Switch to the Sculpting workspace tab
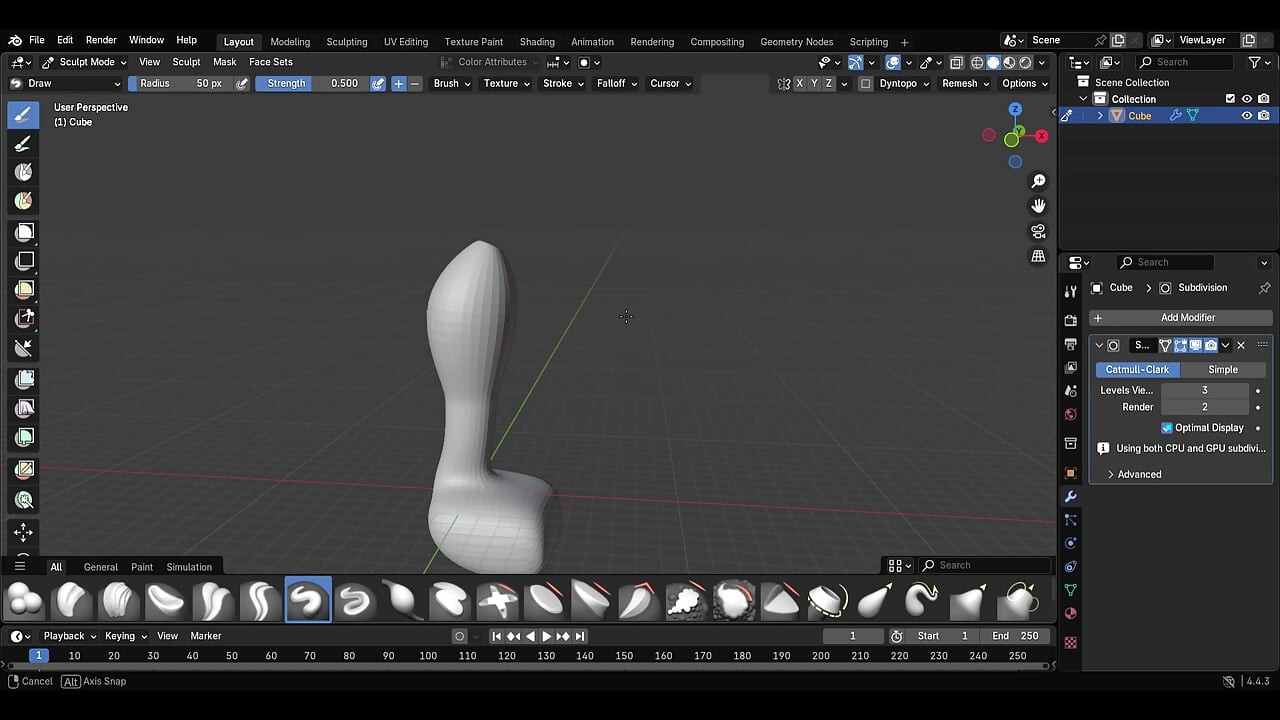The height and width of the screenshot is (720, 1280). [347, 42]
